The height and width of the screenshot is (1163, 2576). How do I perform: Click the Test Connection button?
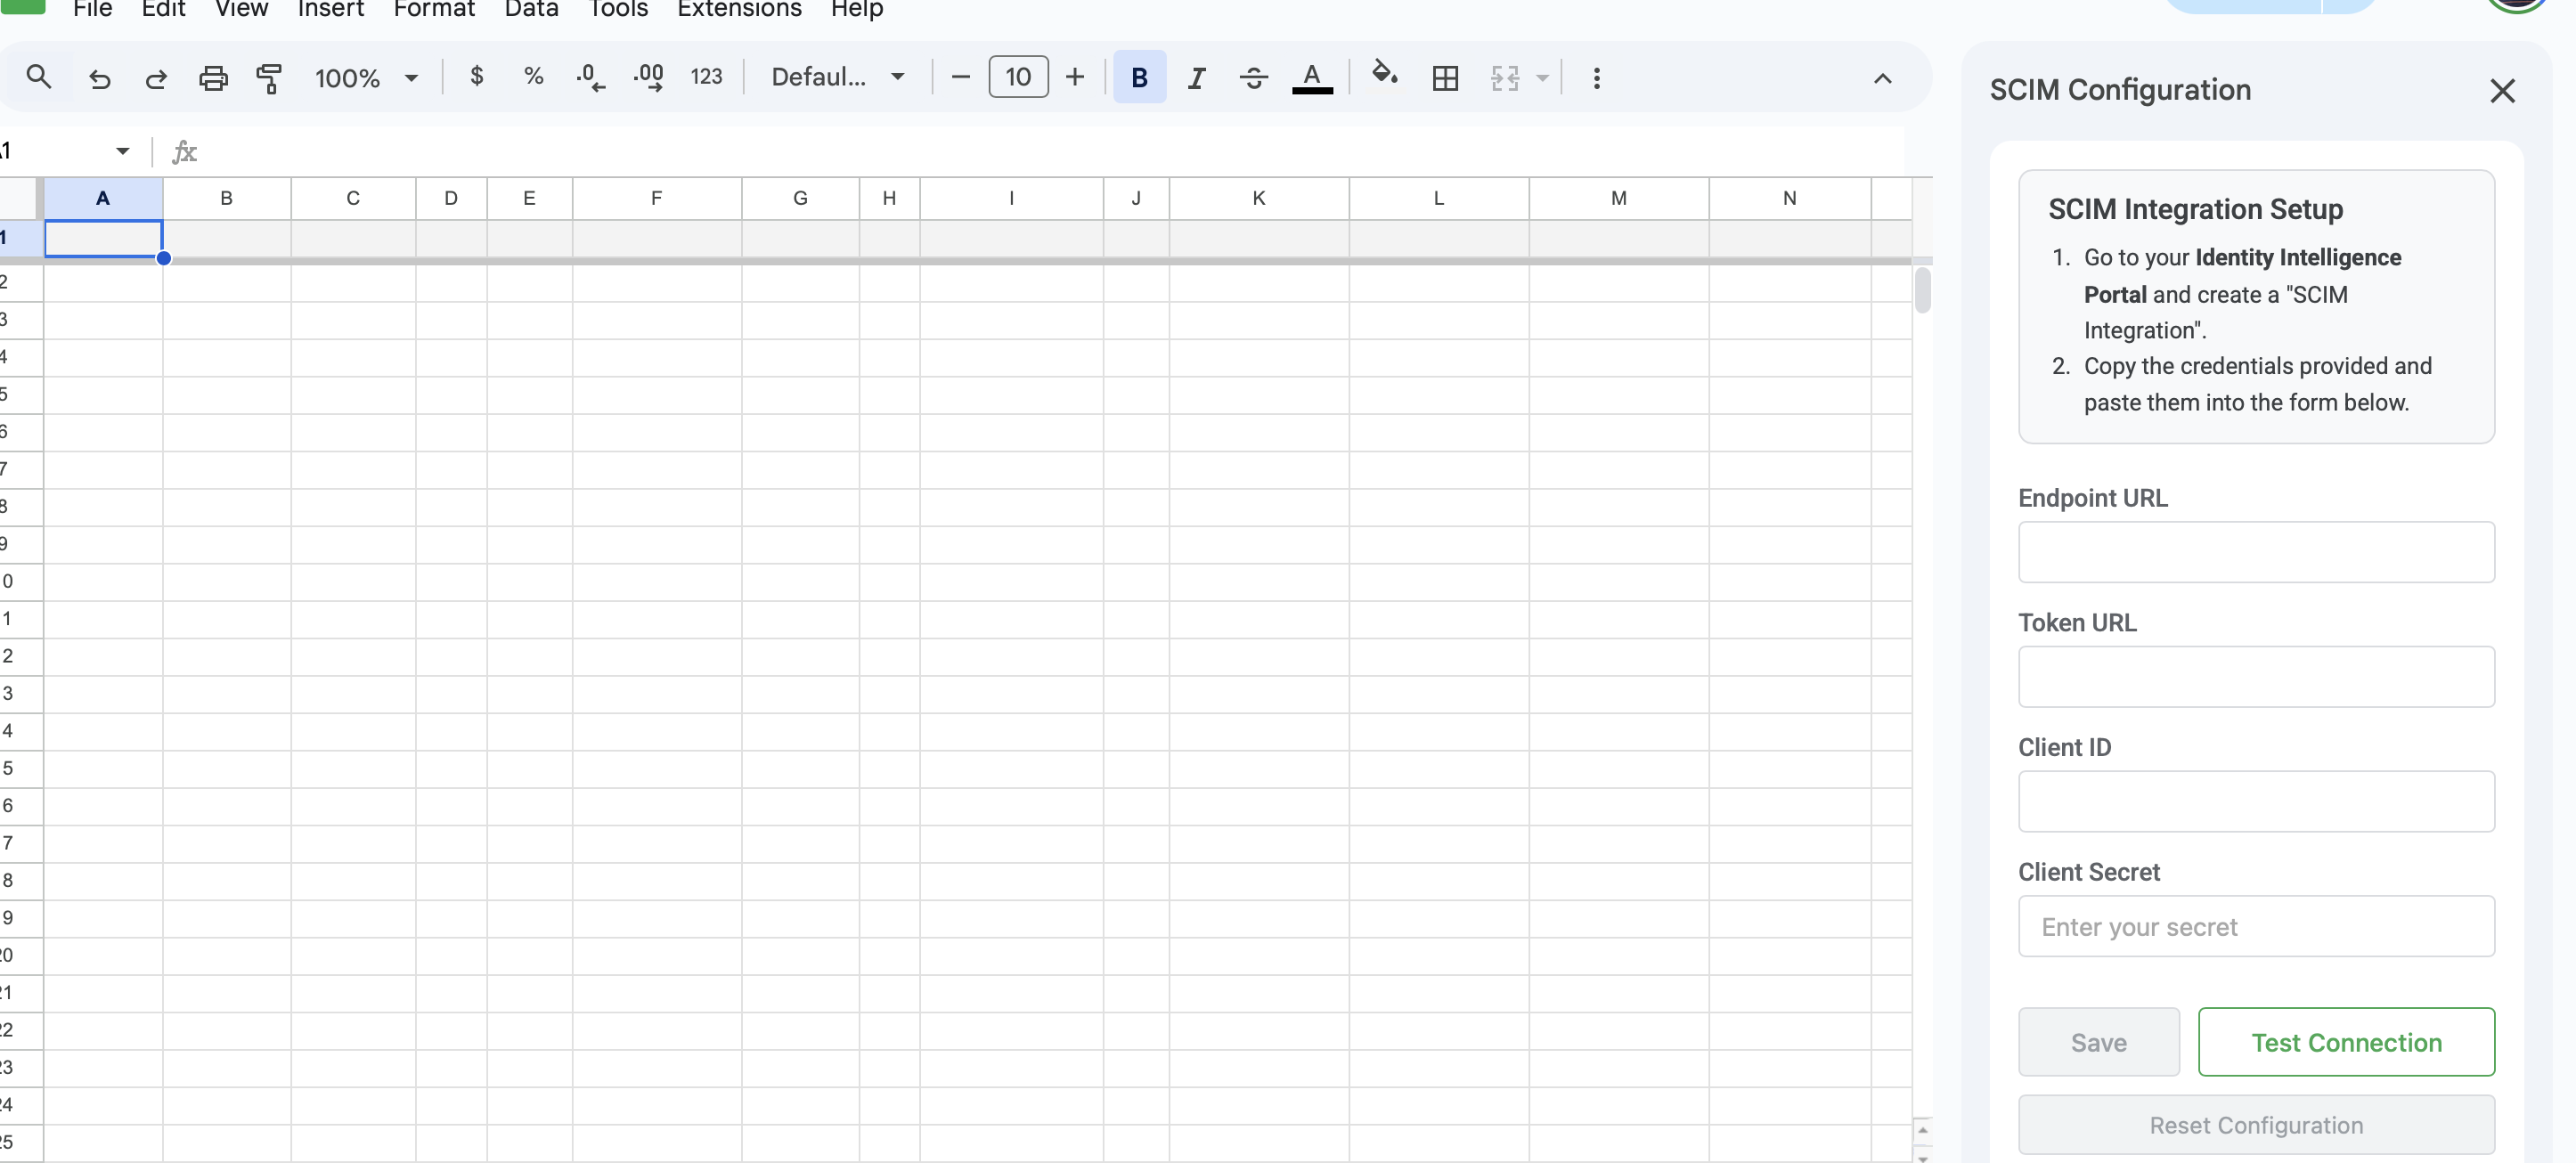[2345, 1042]
